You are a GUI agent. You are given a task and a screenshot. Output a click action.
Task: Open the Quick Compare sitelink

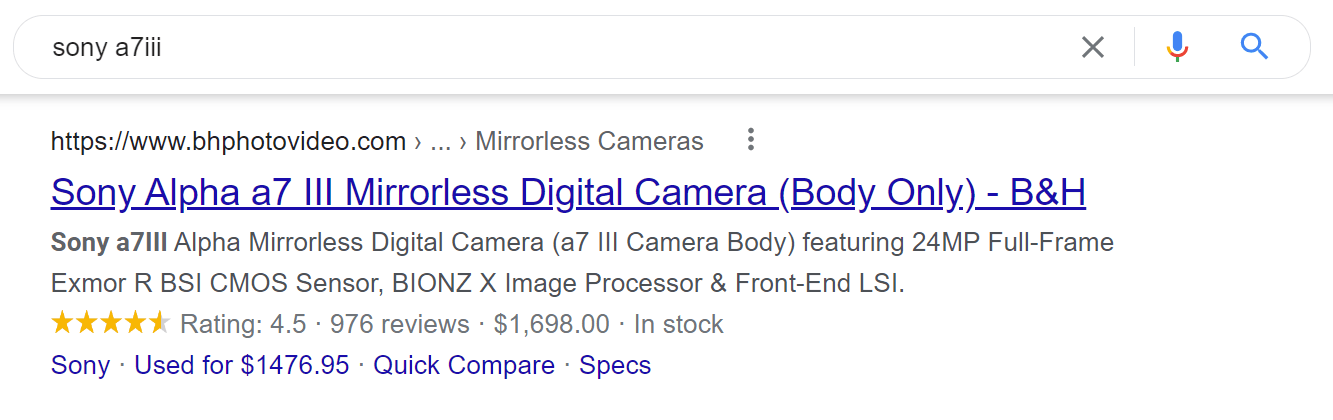tap(464, 365)
